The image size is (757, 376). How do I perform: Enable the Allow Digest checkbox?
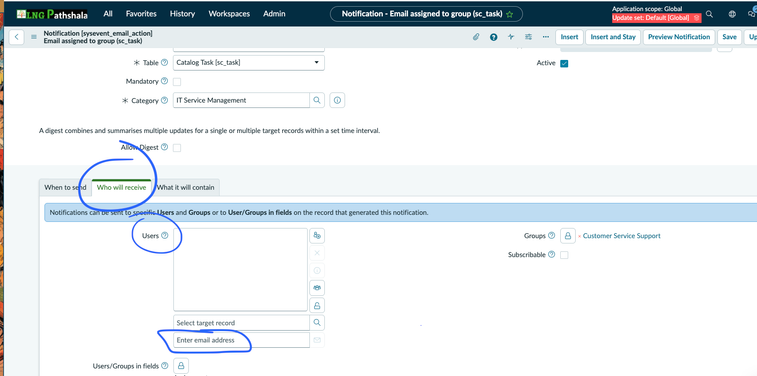(177, 148)
